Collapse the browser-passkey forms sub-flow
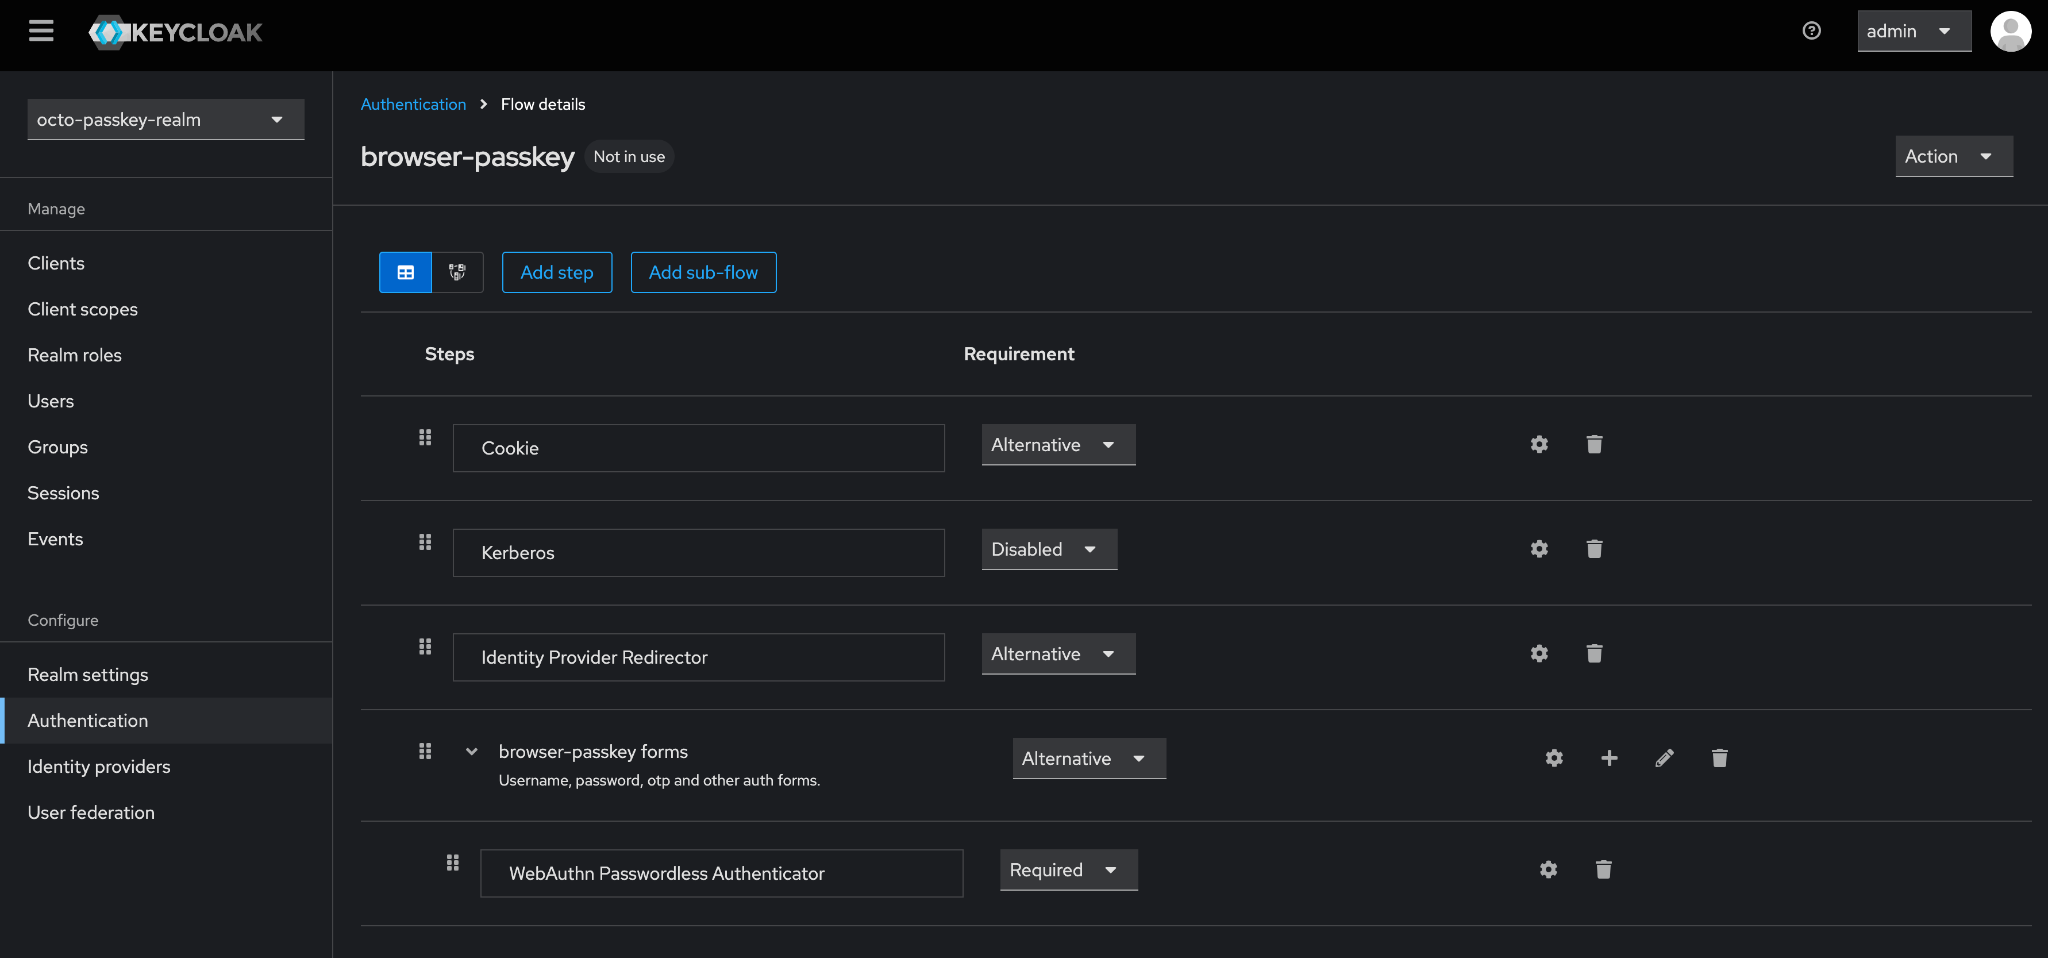The height and width of the screenshot is (958, 2048). pos(471,752)
